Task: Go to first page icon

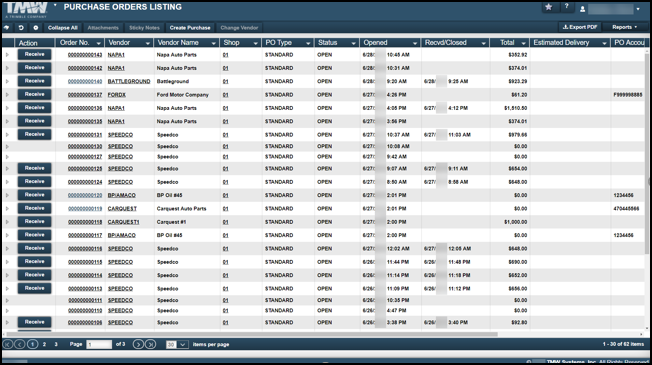Action: [7, 344]
